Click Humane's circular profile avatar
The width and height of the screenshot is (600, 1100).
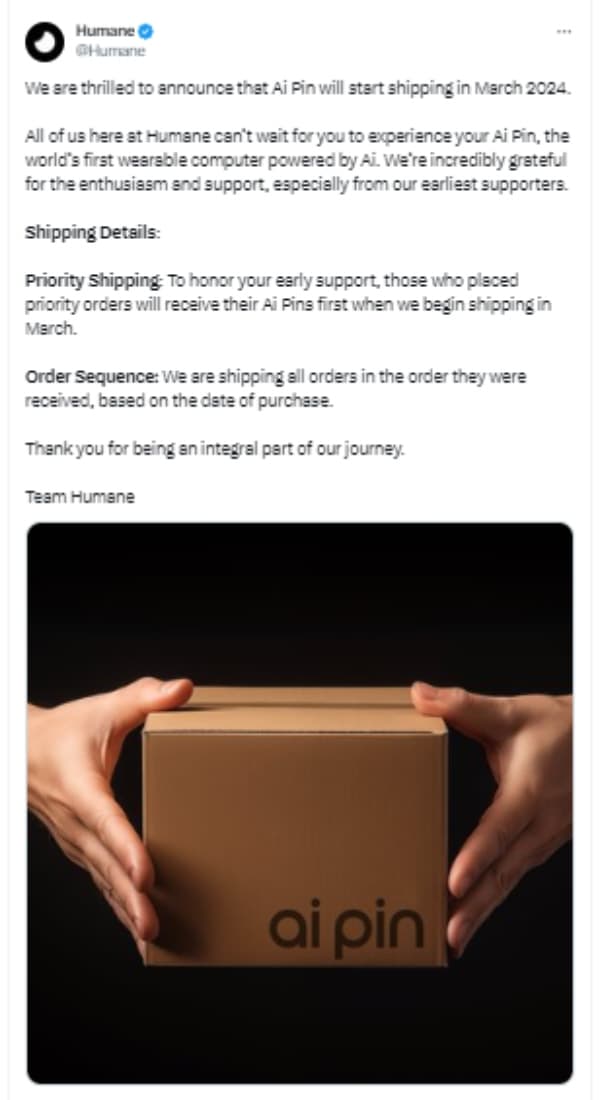[43, 41]
